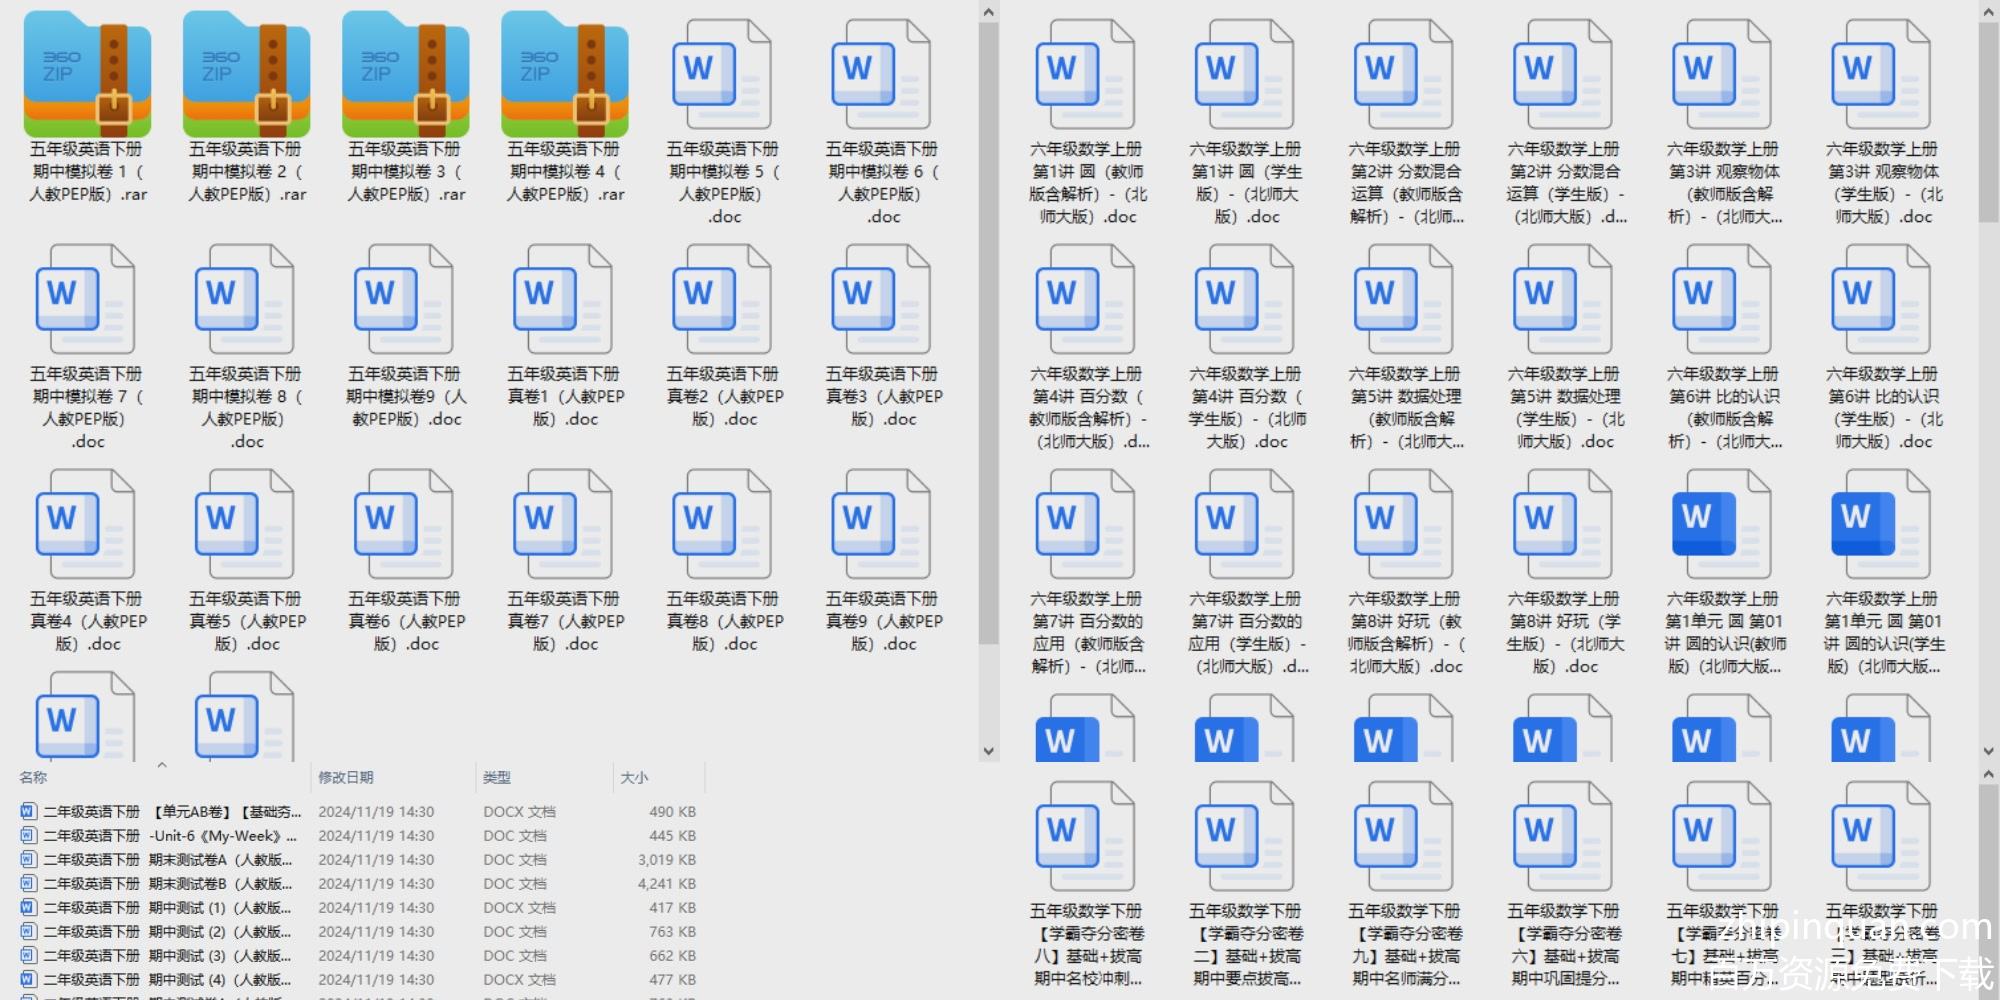This screenshot has height=1000, width=2000.
Task: Sort file list by 大小 column header
Action: tap(634, 777)
